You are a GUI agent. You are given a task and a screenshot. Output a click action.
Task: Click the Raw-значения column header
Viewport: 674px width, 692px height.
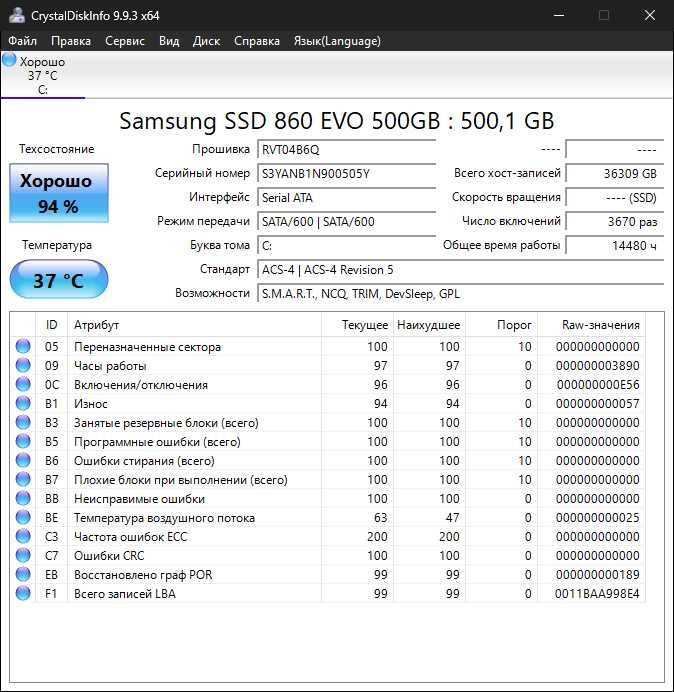tap(591, 325)
